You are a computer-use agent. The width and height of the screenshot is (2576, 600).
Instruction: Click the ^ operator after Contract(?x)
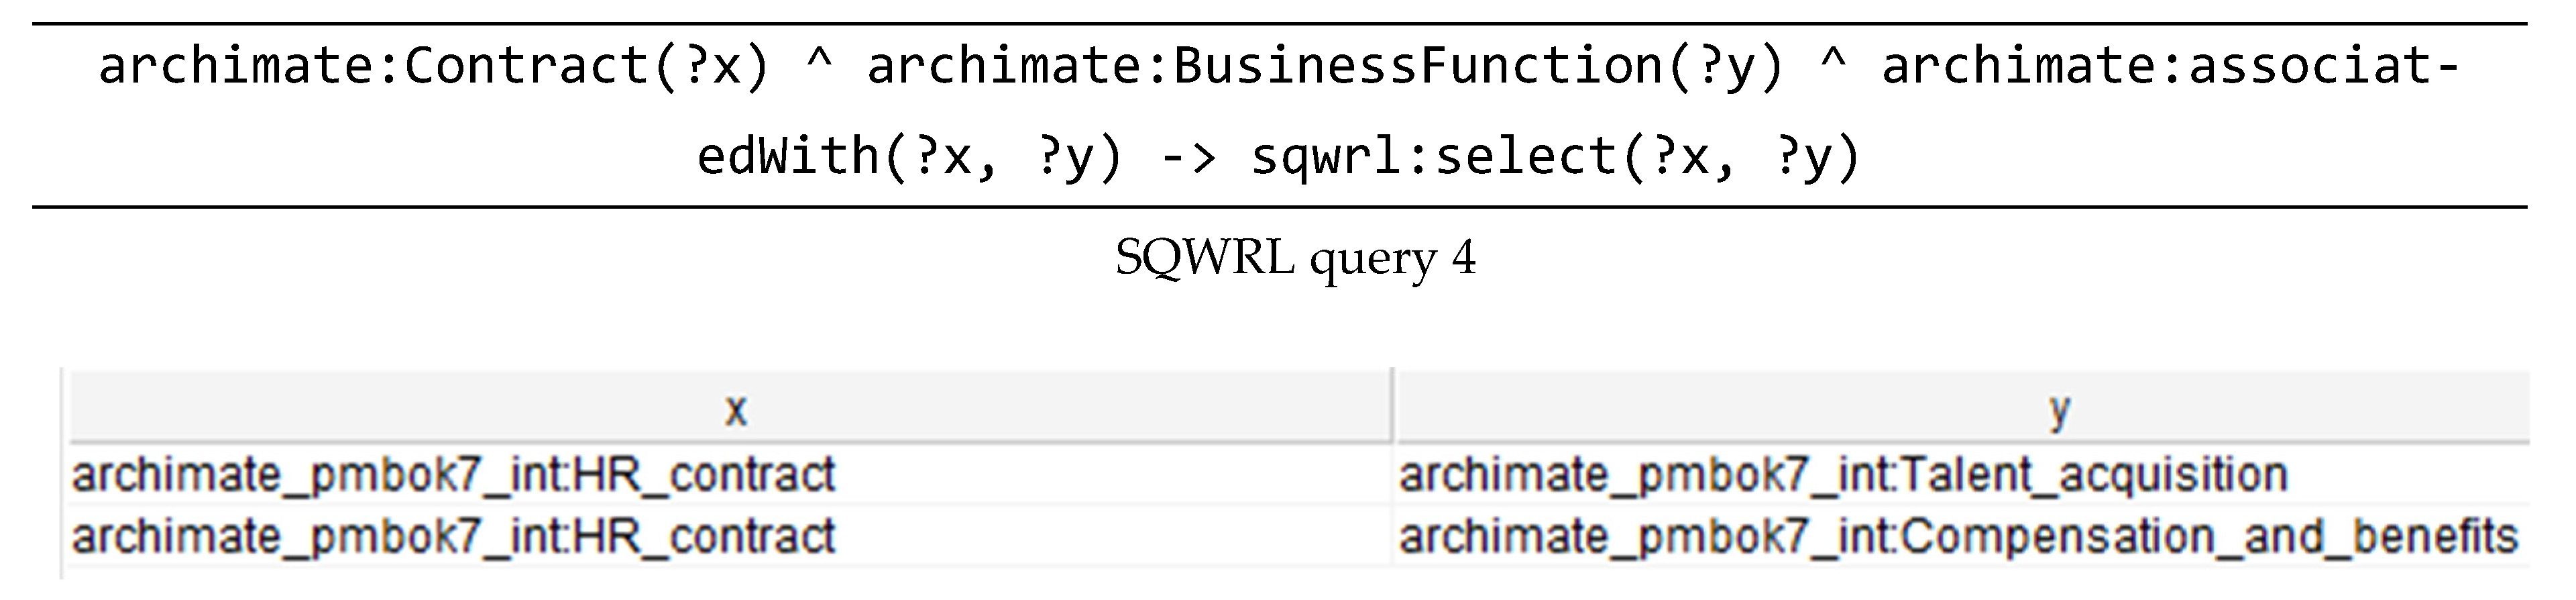pyautogui.click(x=819, y=62)
